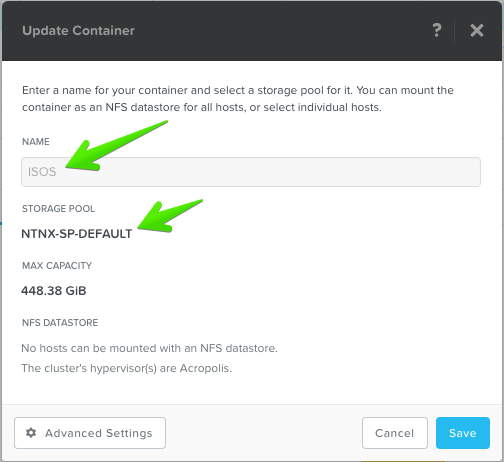Image resolution: width=504 pixels, height=462 pixels.
Task: Click the 'Enter a name for your container' description
Action: click(238, 99)
